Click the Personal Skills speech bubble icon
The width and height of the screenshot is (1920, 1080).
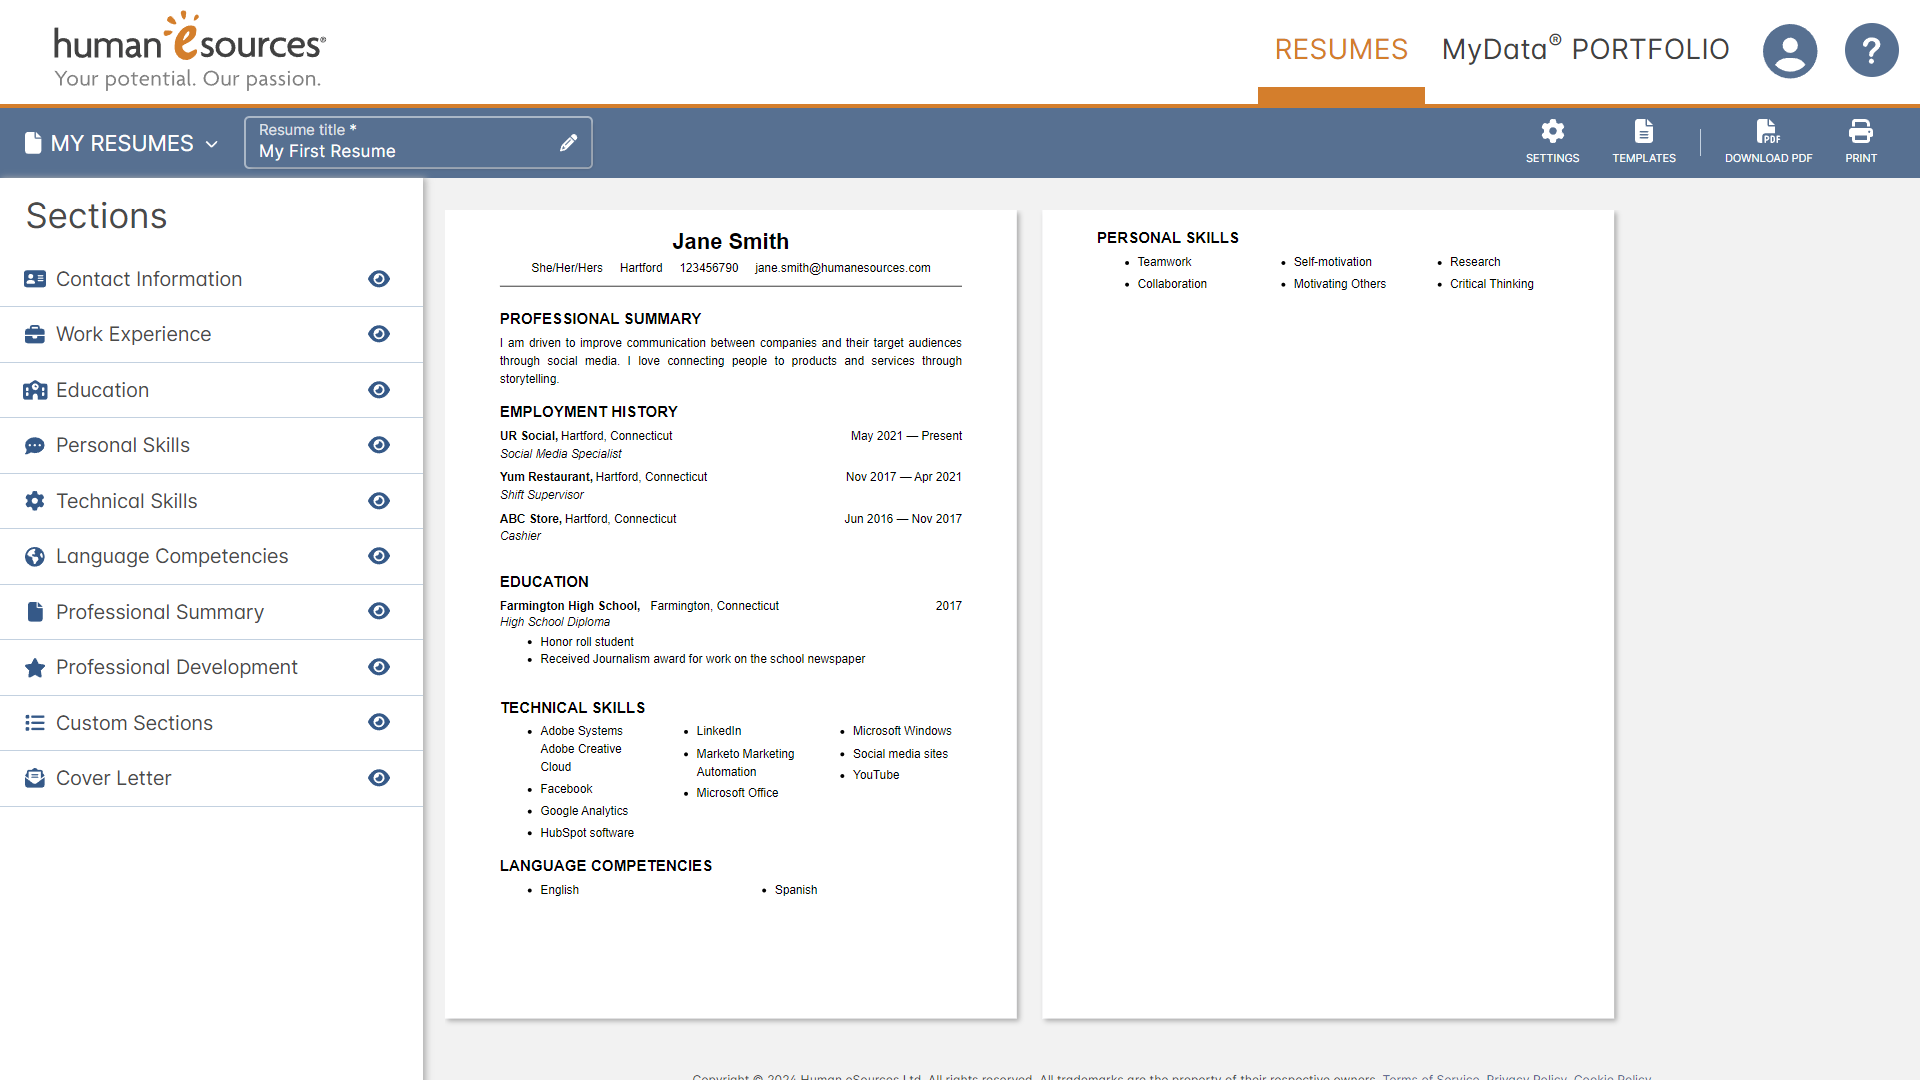click(35, 445)
